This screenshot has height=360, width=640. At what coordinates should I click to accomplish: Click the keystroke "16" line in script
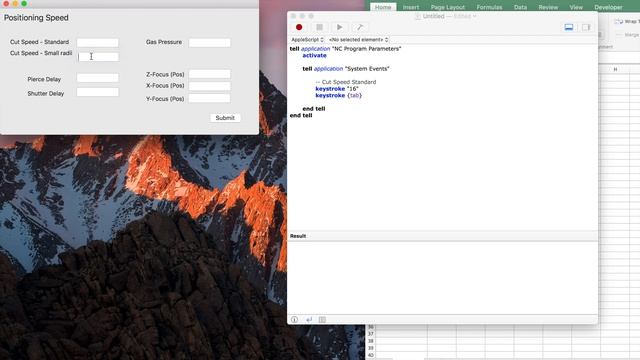pos(337,89)
